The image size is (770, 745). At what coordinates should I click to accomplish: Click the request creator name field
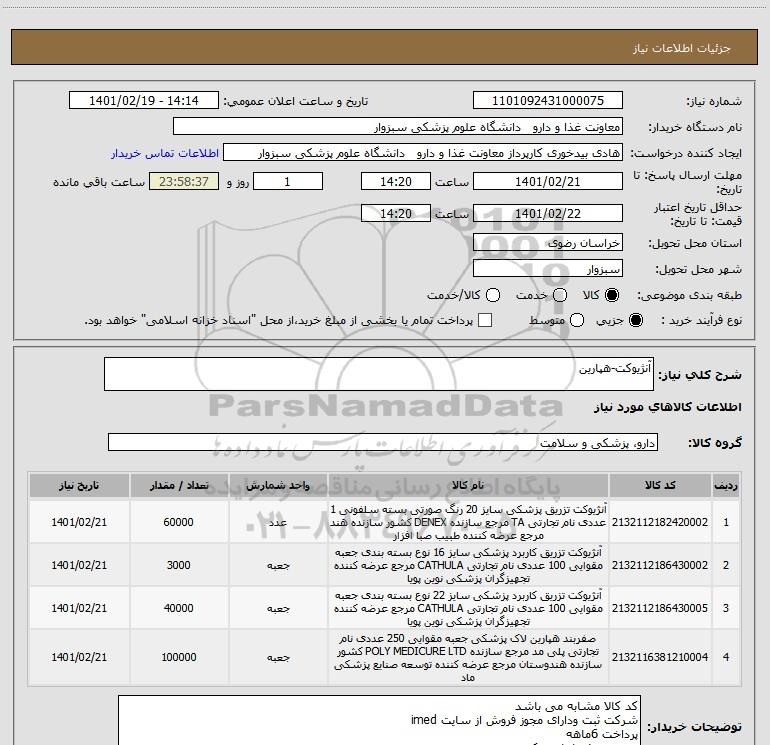pyautogui.click(x=423, y=153)
